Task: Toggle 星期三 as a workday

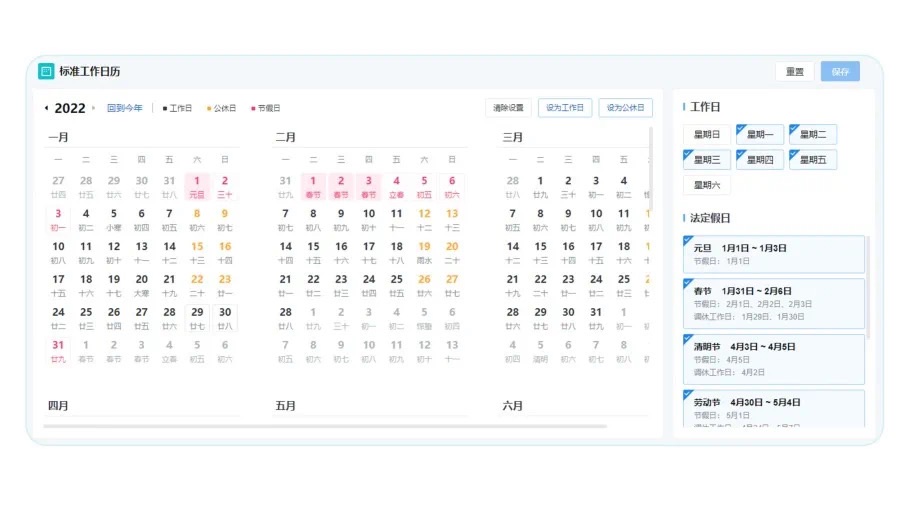Action: tap(707, 159)
